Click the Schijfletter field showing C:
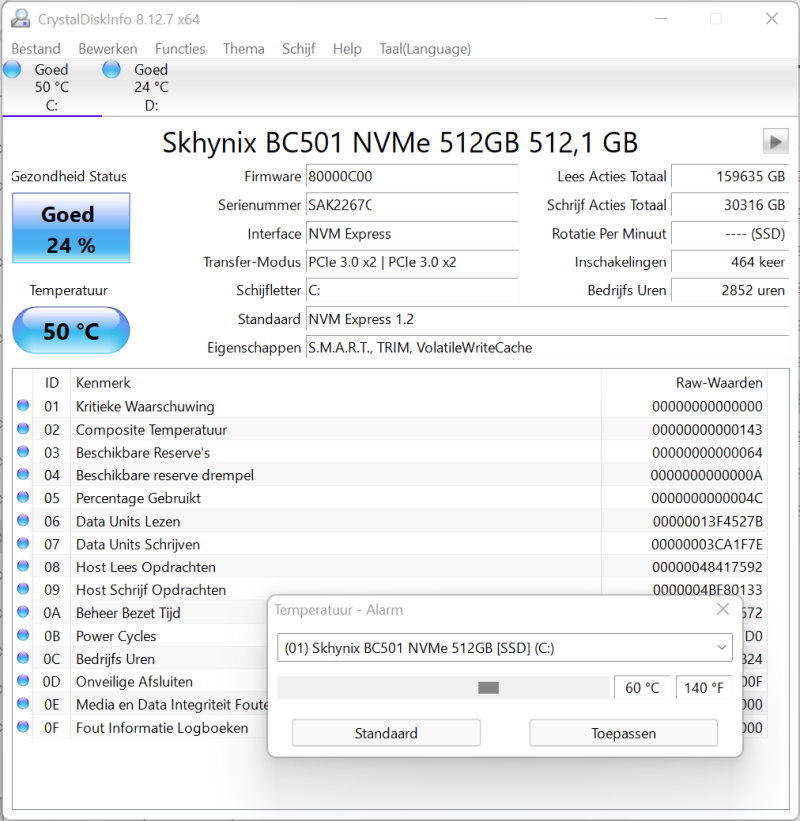This screenshot has height=821, width=800. click(x=412, y=290)
